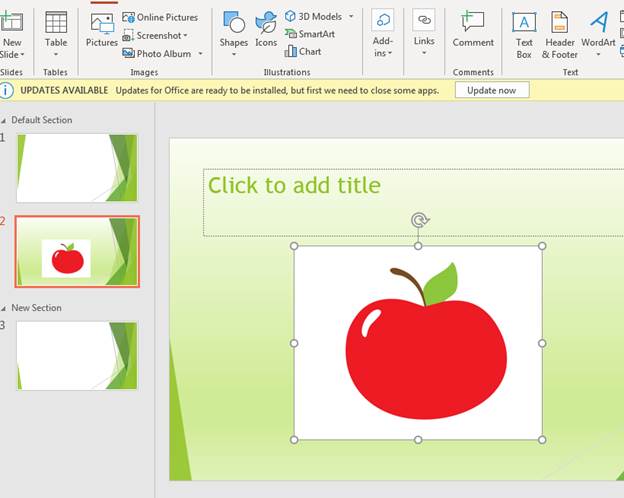Click the Shapes icon
This screenshot has height=498, width=624.
coord(234,22)
